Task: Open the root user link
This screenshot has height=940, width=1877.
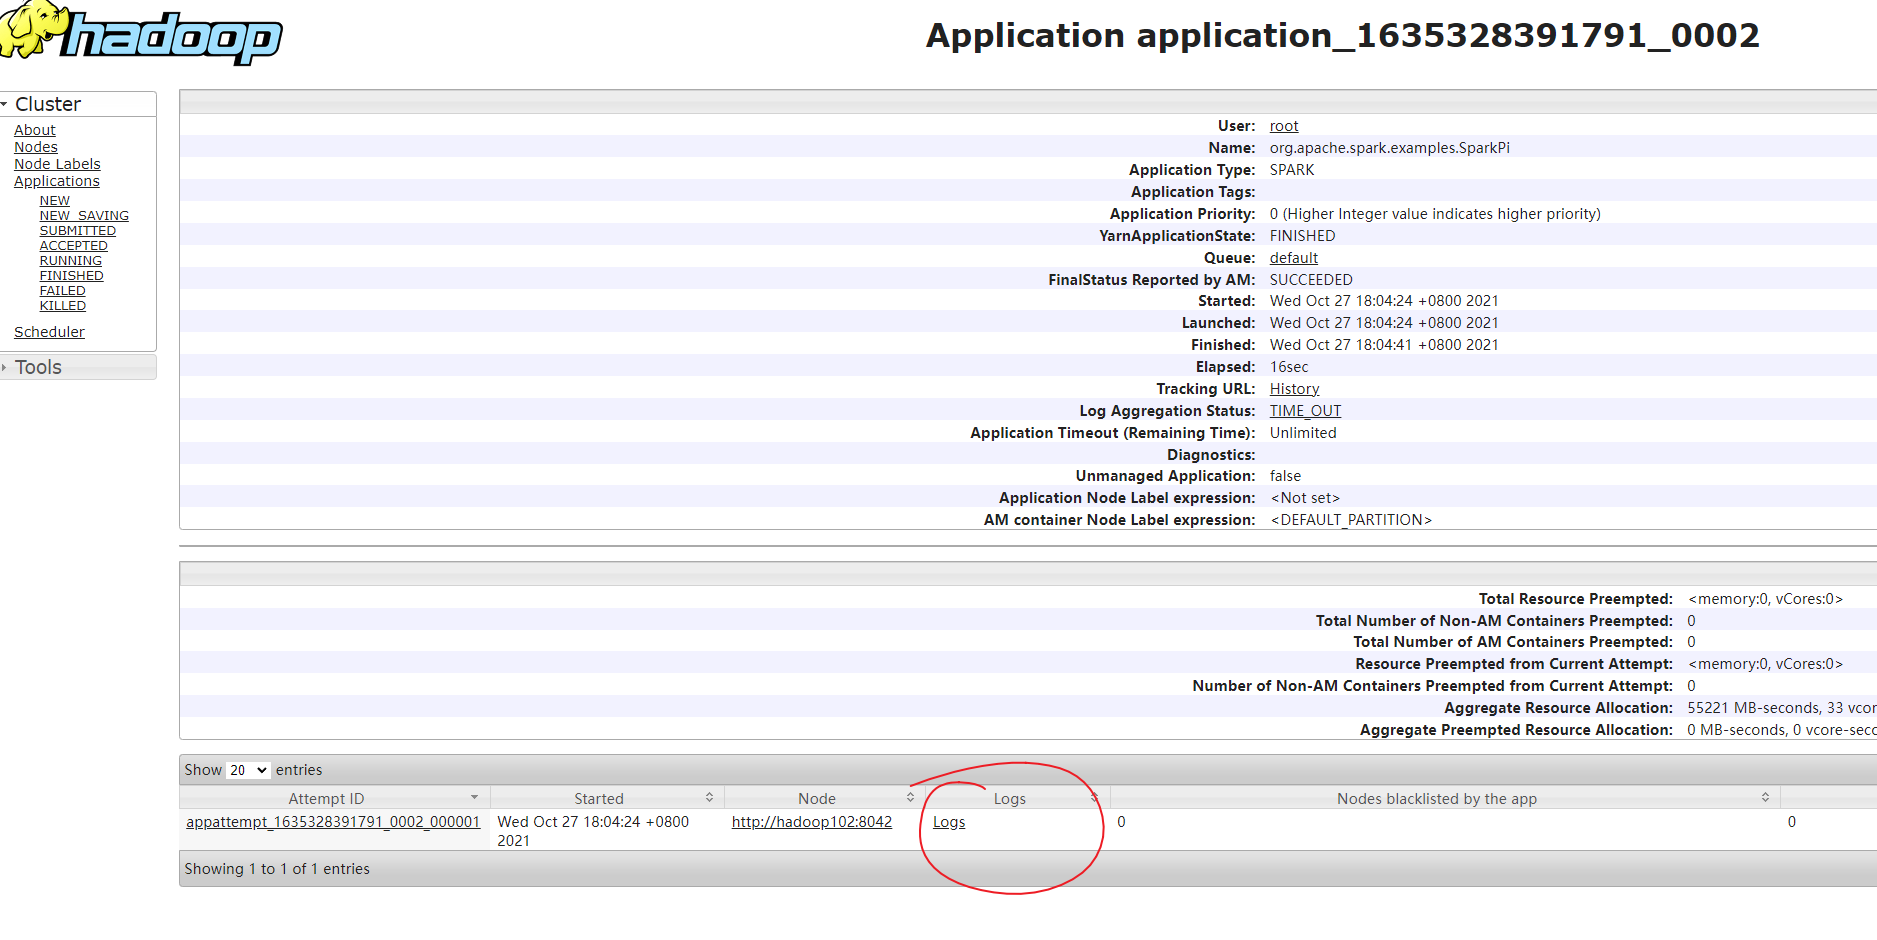Action: (1284, 126)
